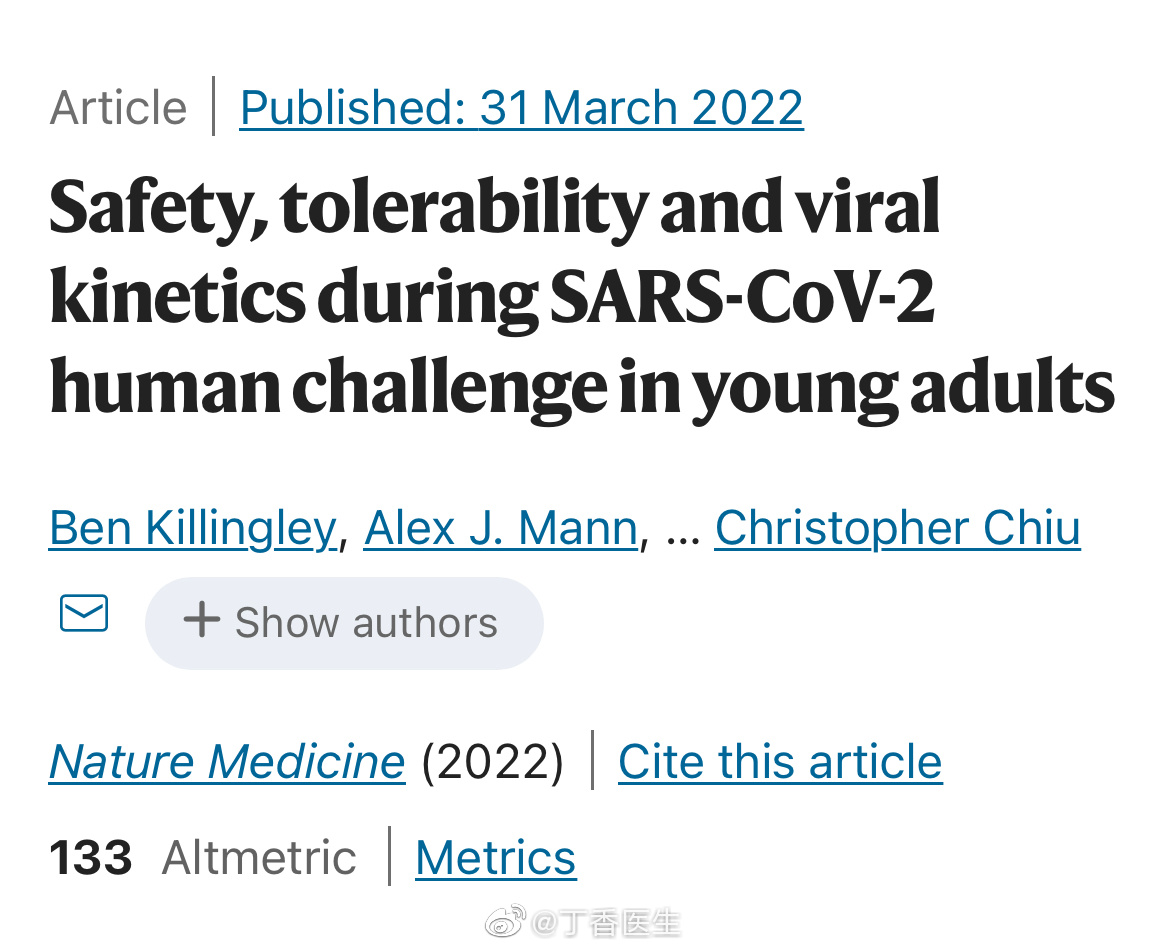Image resolution: width=1170 pixels, height=950 pixels.
Task: Click the Cite this article link
Action: click(x=780, y=762)
